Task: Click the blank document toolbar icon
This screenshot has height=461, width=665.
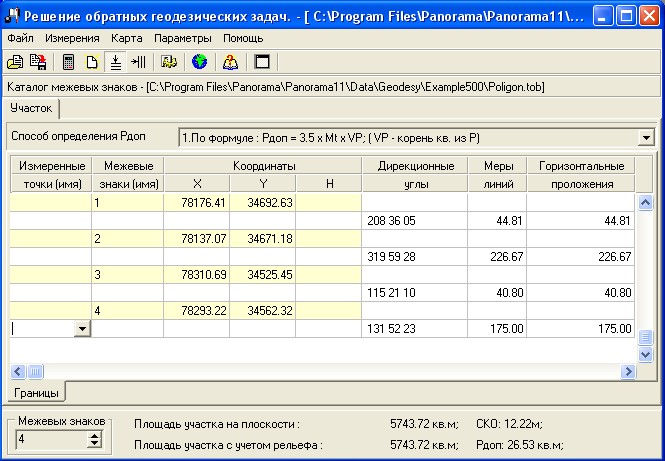Action: tap(91, 63)
